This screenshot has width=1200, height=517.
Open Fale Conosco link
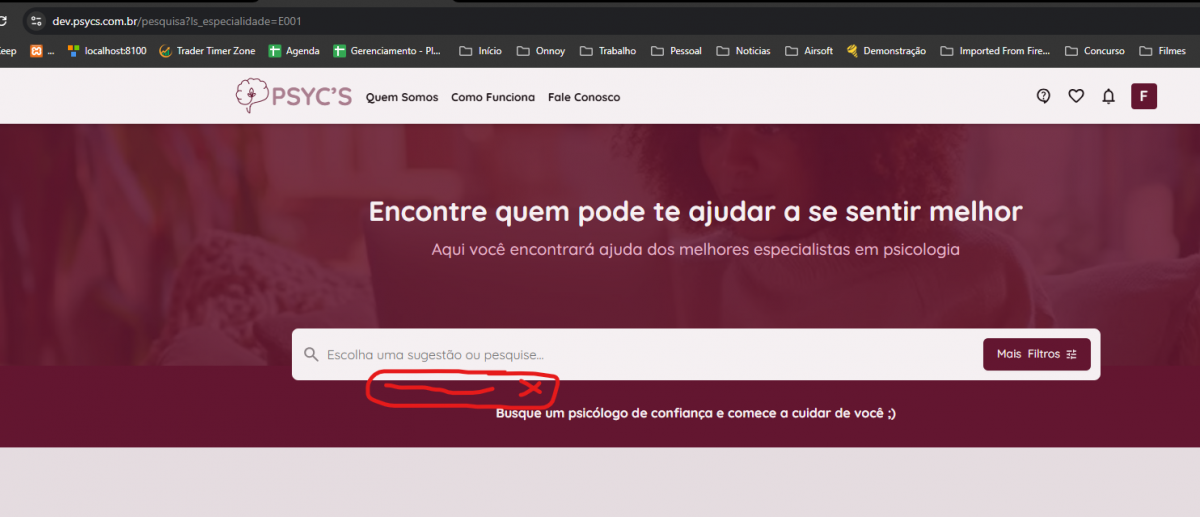tap(584, 97)
